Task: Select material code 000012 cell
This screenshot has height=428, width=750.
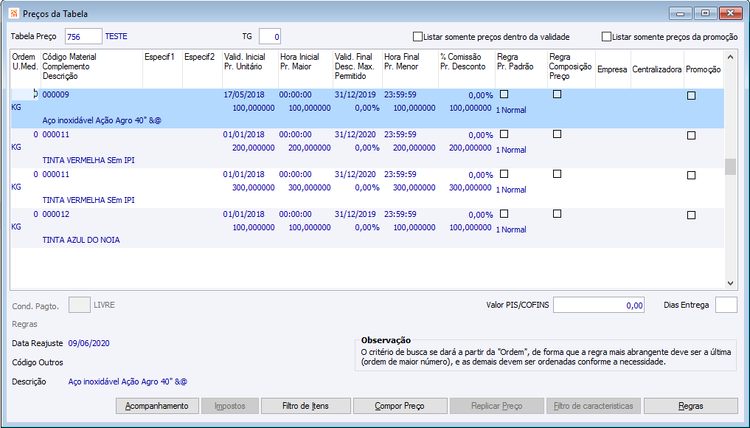Action: (56, 214)
